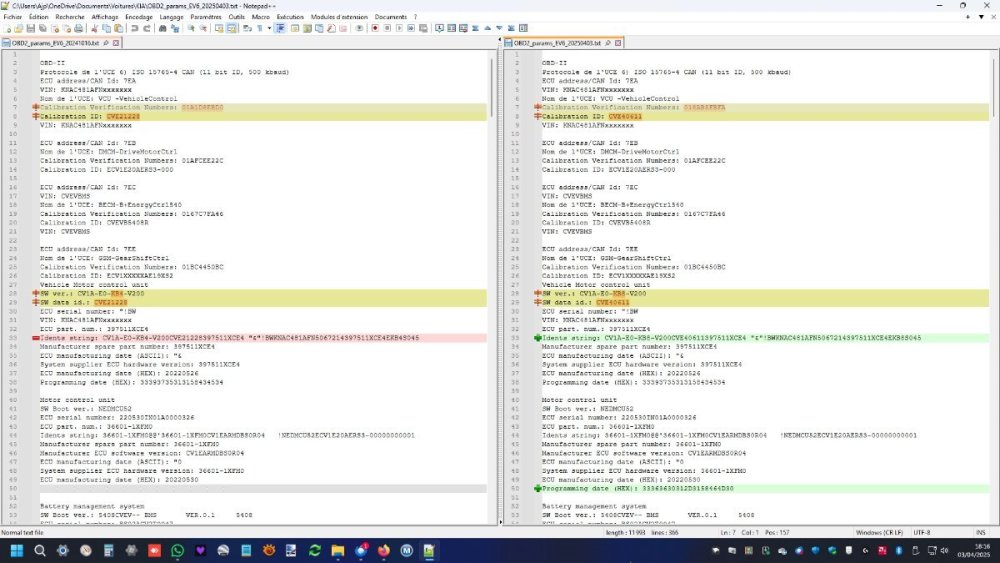This screenshot has width=1000, height=563.
Task: Open Firefox from the taskbar
Action: pos(384,551)
